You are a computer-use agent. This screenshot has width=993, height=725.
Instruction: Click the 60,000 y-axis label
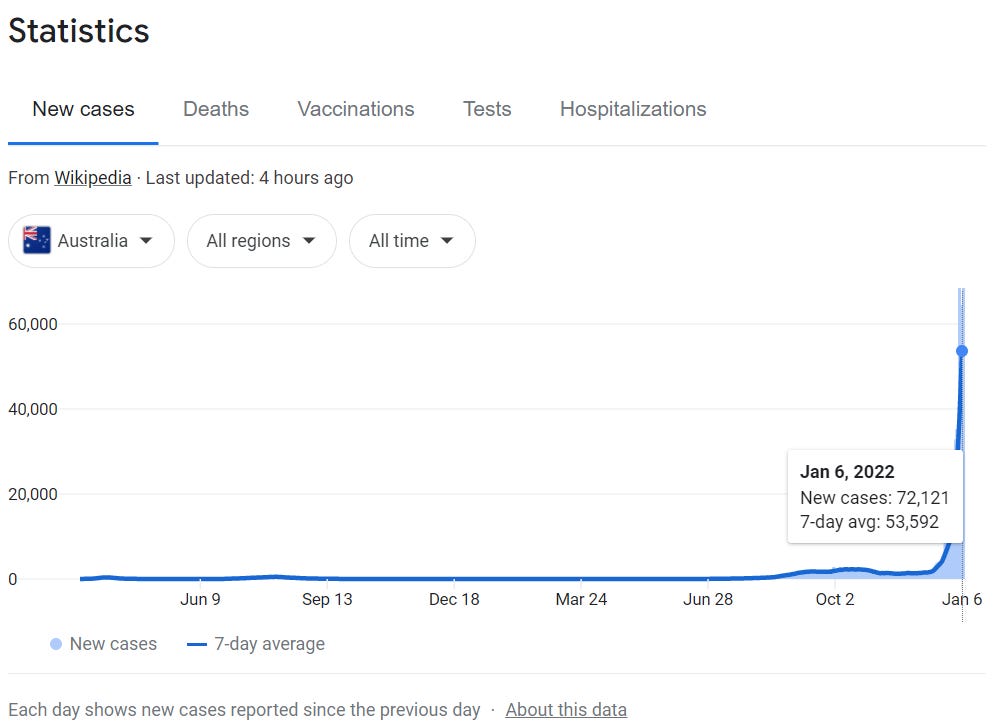32,324
